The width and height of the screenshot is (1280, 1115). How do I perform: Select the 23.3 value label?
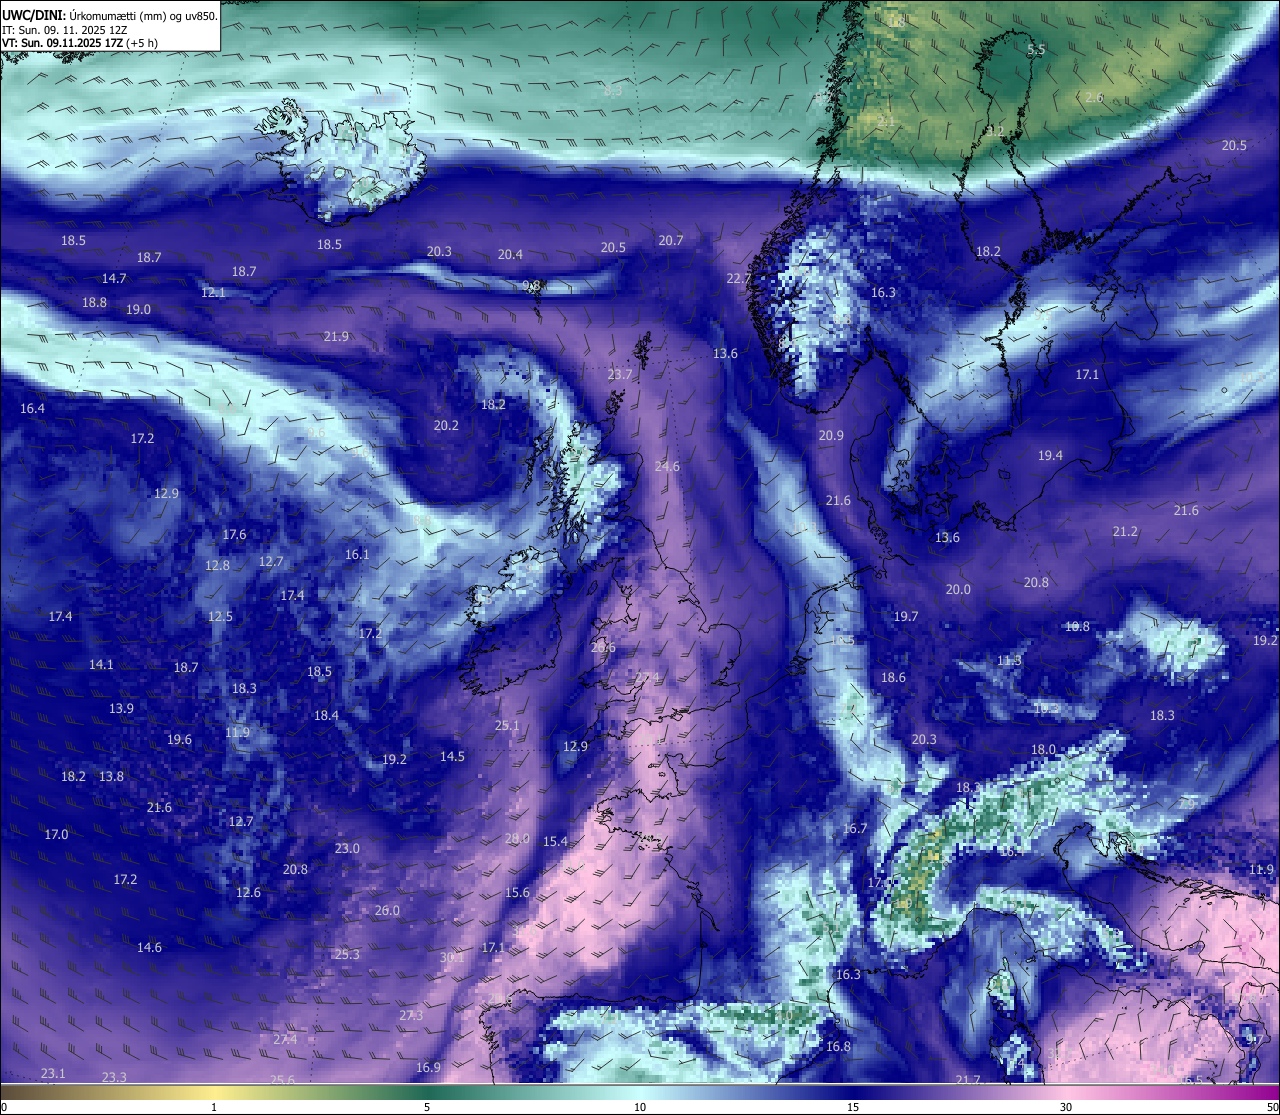click(x=114, y=1077)
